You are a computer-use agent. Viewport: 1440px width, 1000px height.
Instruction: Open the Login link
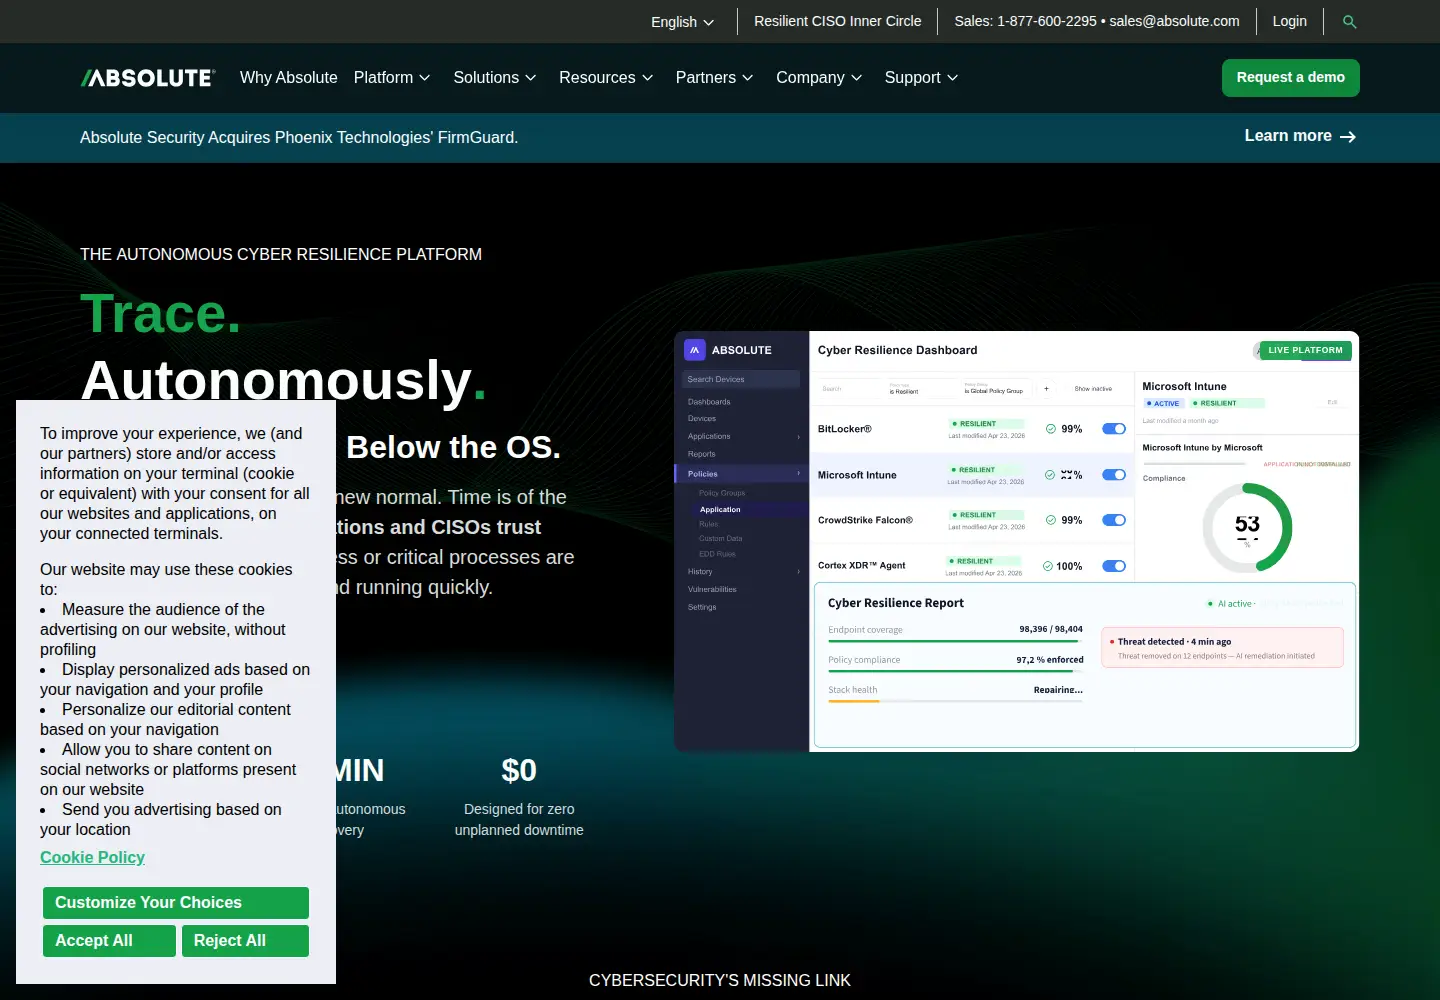[1290, 21]
